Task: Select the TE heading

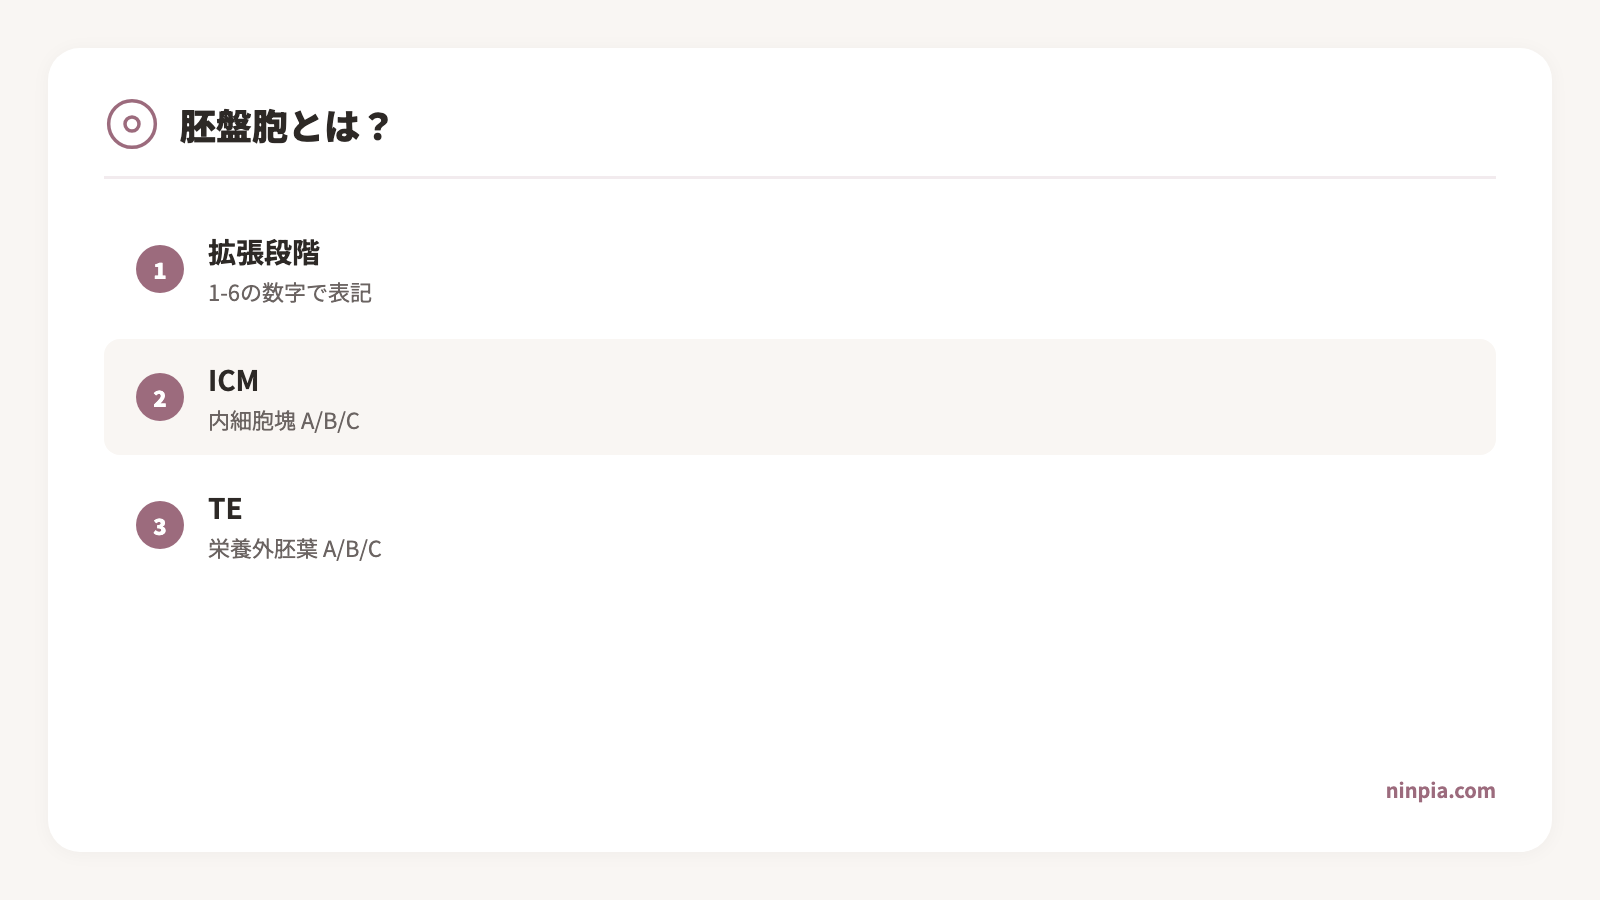Action: (225, 509)
